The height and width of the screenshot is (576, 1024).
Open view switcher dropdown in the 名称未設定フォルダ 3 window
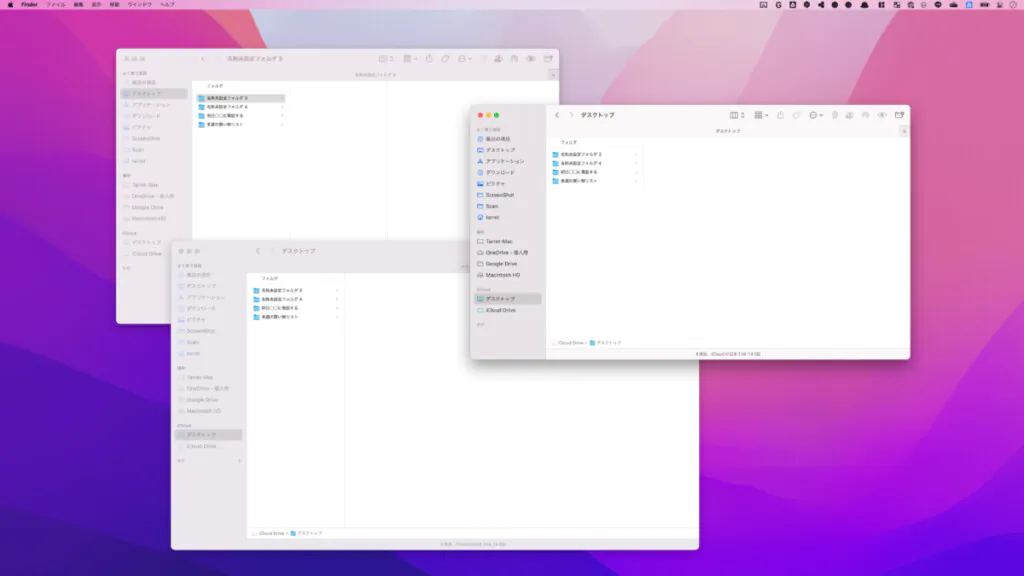(387, 59)
